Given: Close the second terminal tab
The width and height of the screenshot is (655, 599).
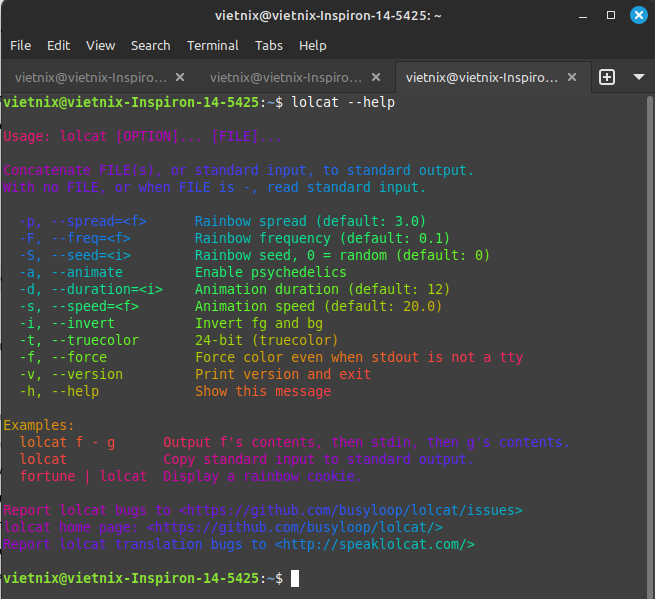Looking at the screenshot, I should tap(376, 77).
